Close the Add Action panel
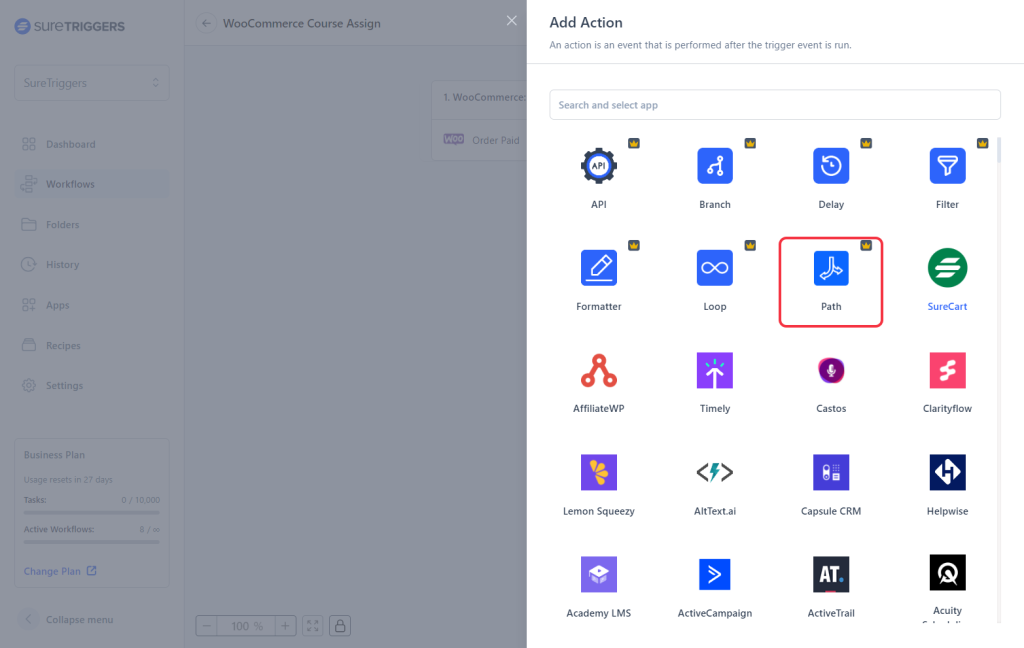Image resolution: width=1024 pixels, height=648 pixels. pos(512,21)
